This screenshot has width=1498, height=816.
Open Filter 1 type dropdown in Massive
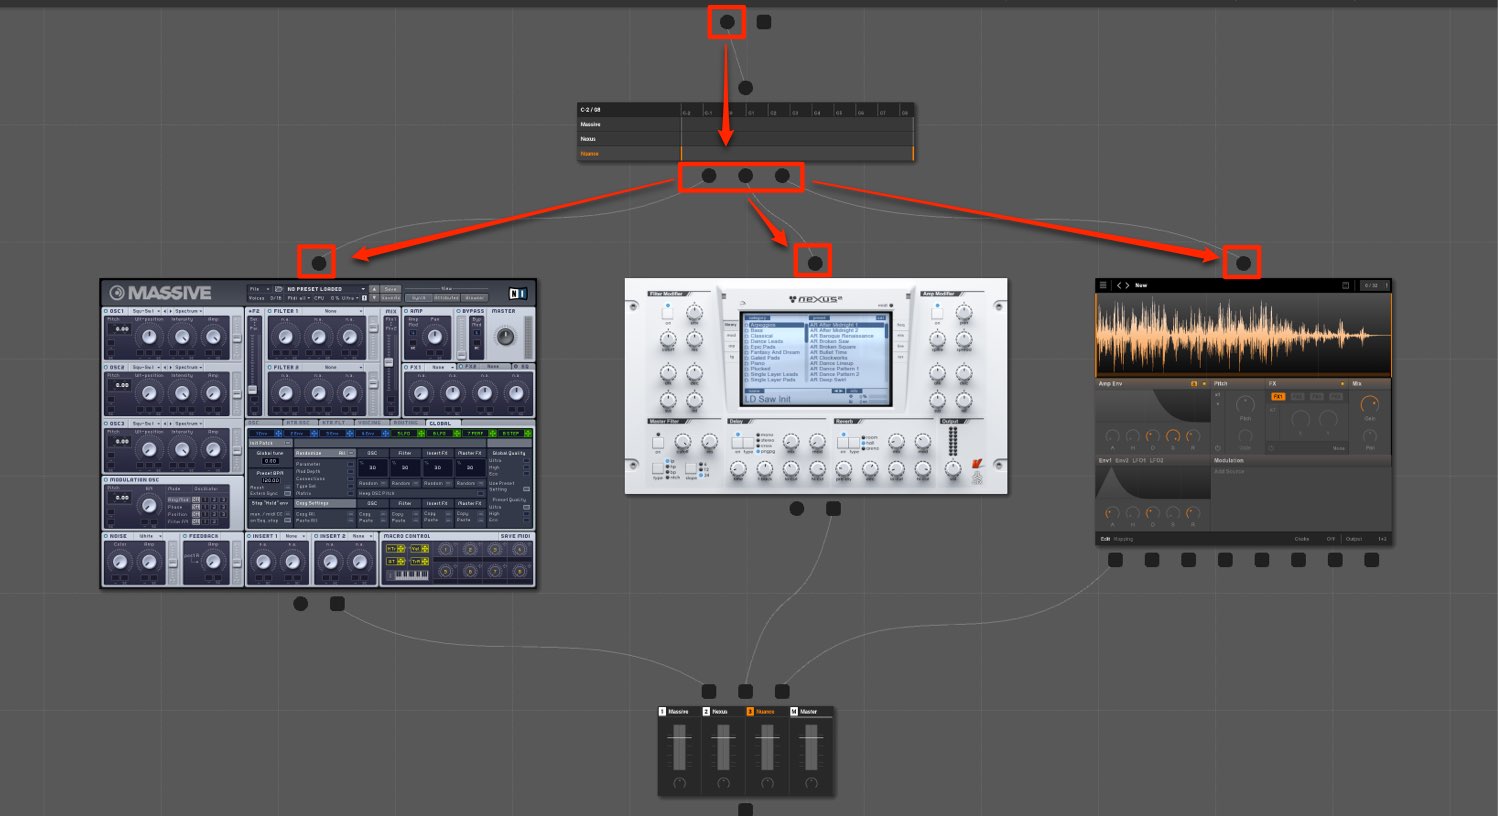coord(331,311)
